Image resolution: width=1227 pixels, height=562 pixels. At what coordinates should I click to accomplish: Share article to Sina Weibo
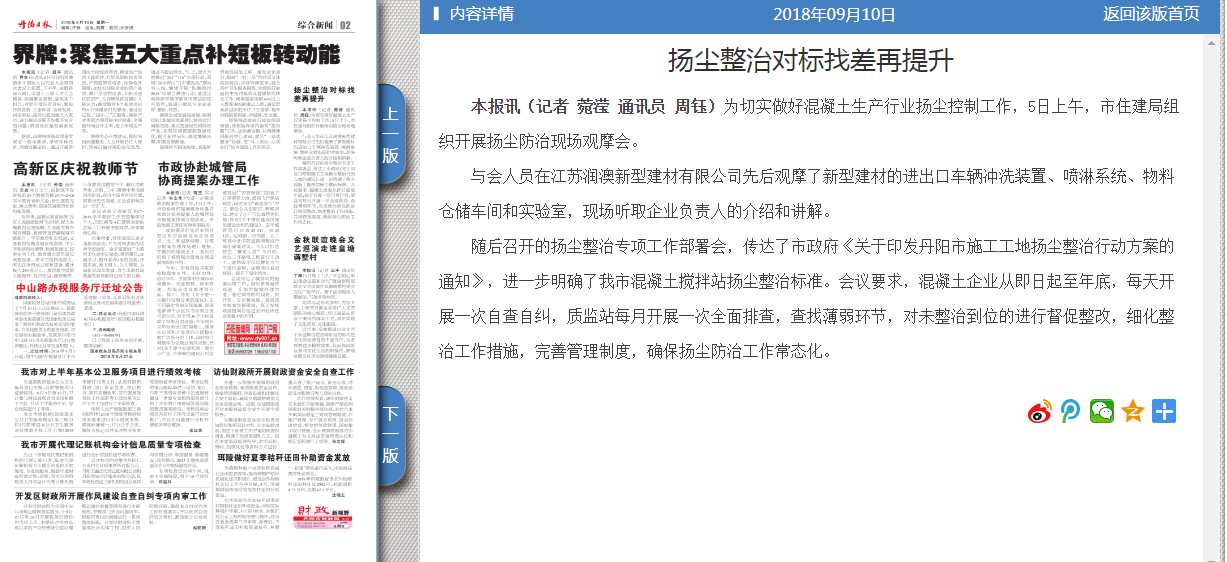(x=1041, y=411)
